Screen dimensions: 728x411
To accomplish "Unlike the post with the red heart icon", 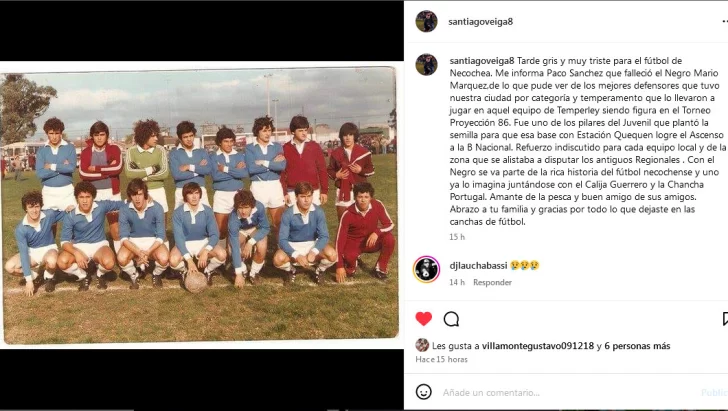I will pos(423,319).
